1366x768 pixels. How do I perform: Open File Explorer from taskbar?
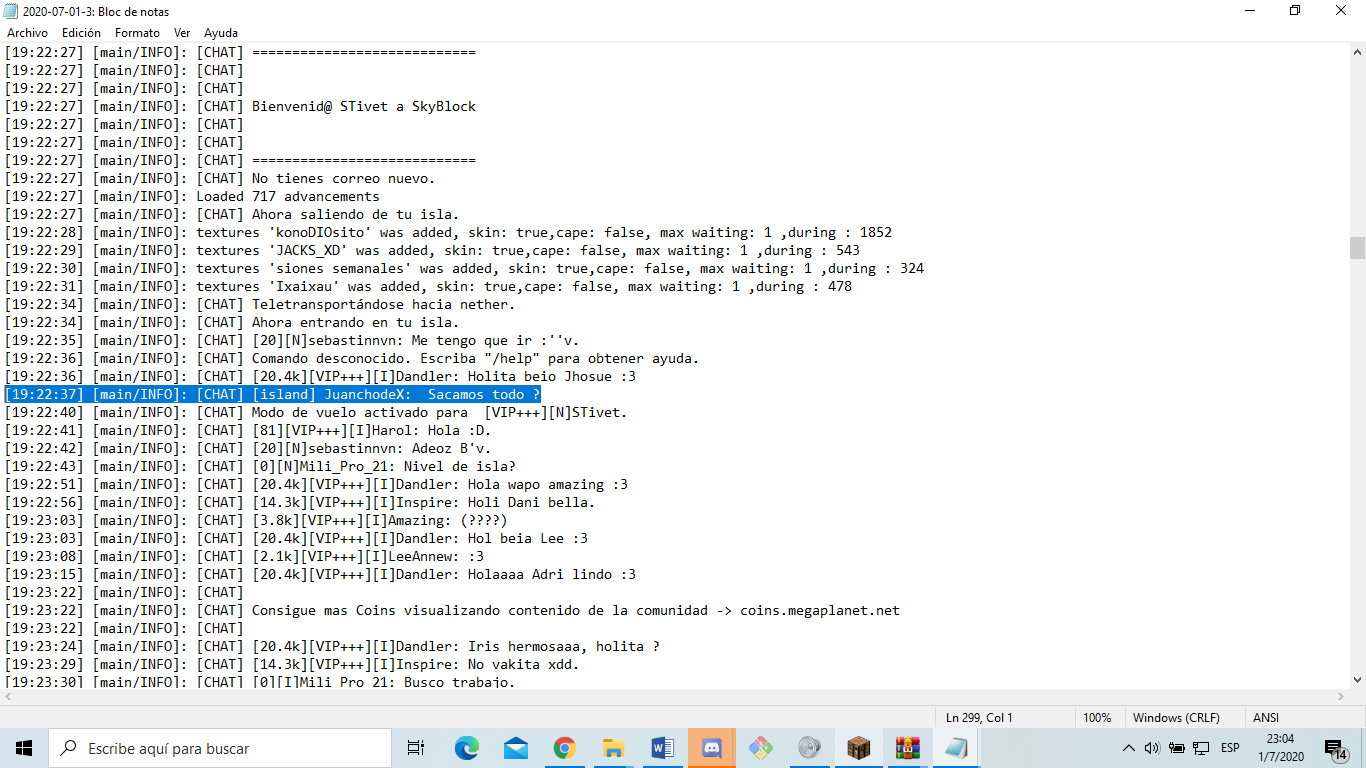pyautogui.click(x=614, y=748)
